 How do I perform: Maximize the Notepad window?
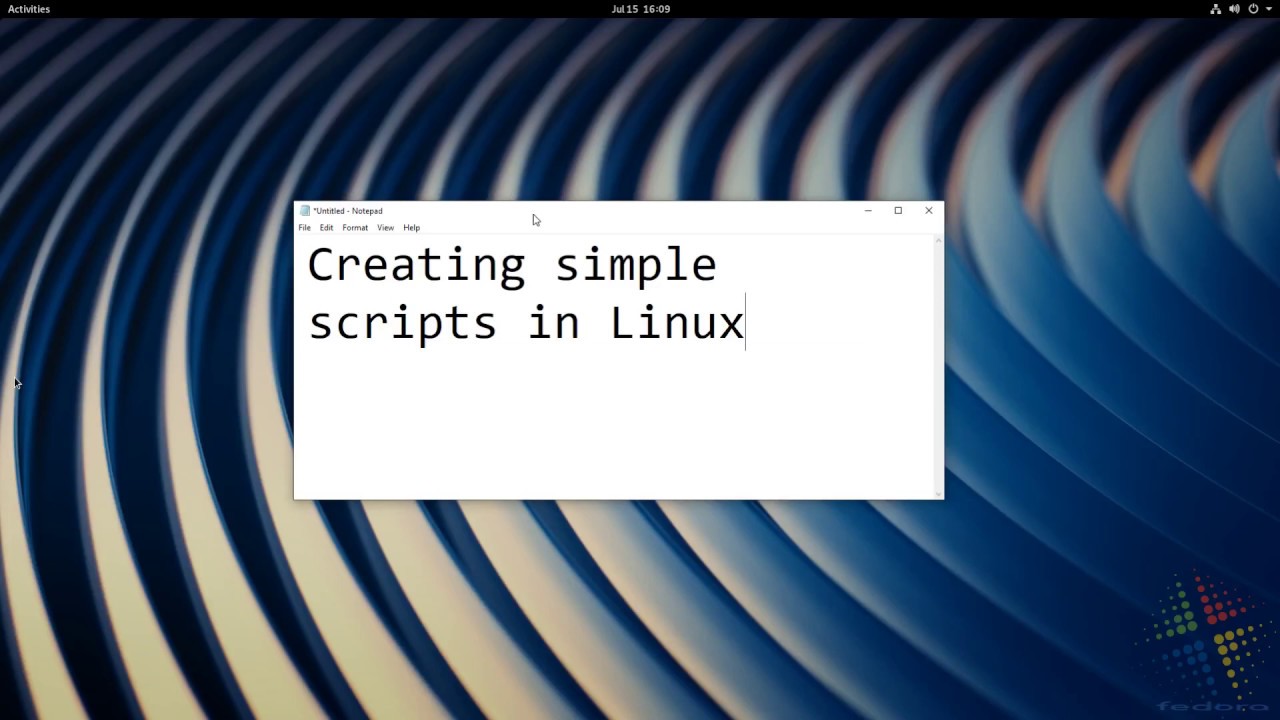[898, 211]
